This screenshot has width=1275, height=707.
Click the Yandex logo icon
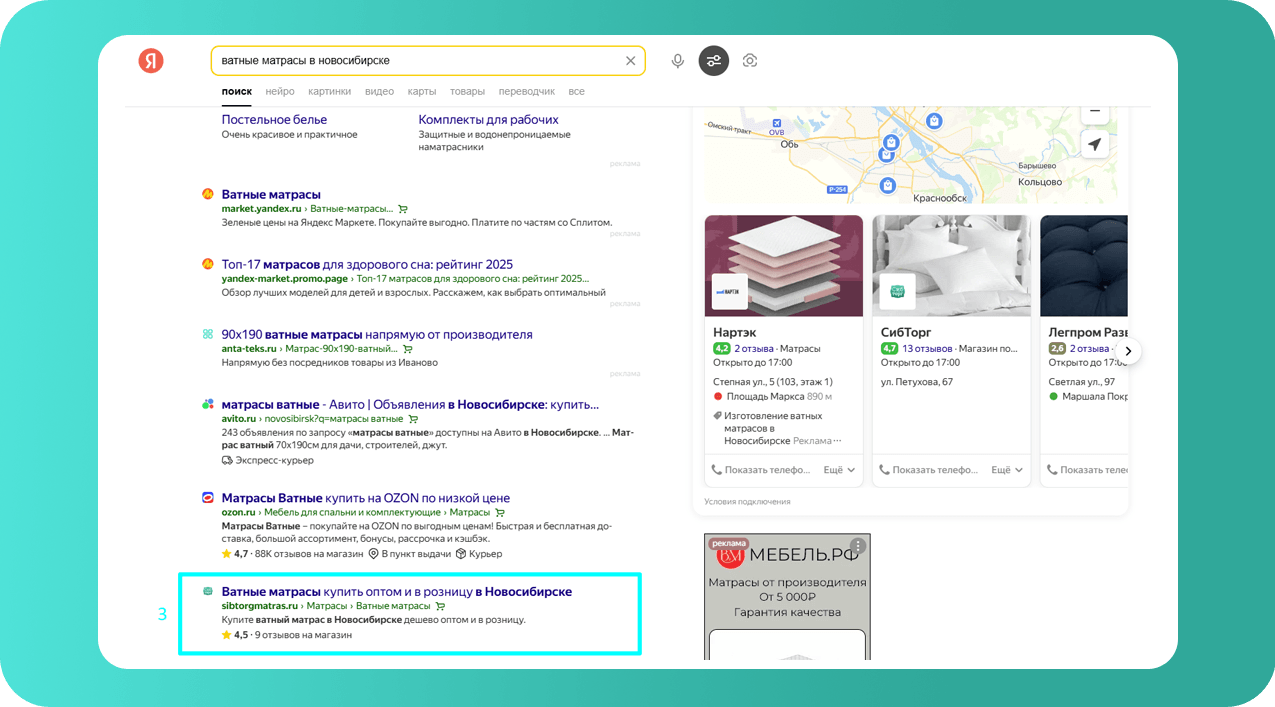[151, 61]
